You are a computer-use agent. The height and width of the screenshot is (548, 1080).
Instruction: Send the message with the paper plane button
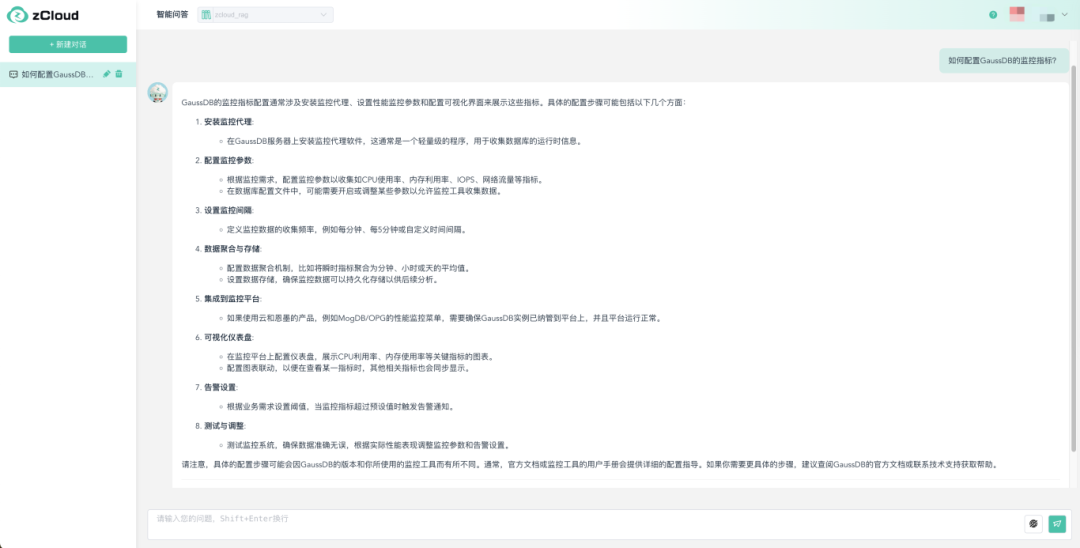point(1057,524)
